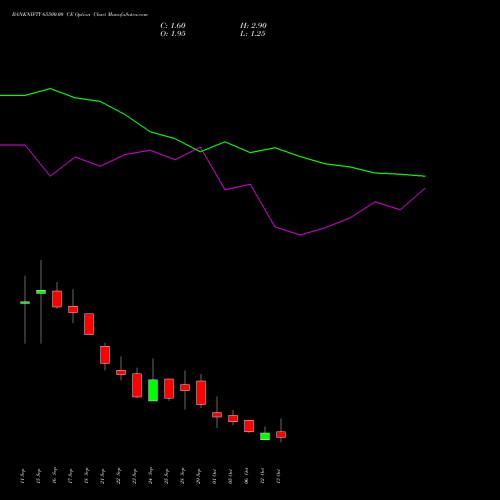500x500 pixels.
Task: Click the BANKNIFTY chart title text
Action: [x=80, y=15]
